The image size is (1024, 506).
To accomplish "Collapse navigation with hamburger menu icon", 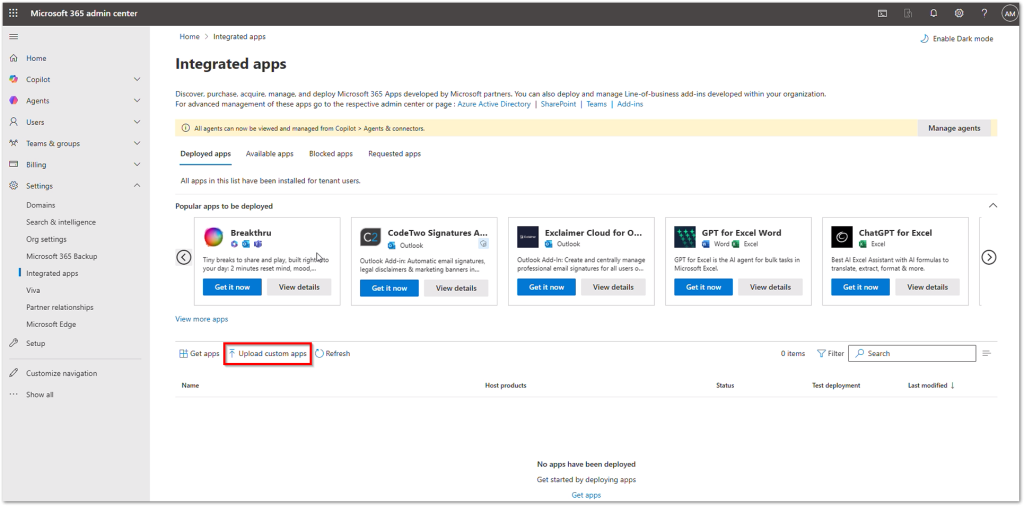I will 13,37.
